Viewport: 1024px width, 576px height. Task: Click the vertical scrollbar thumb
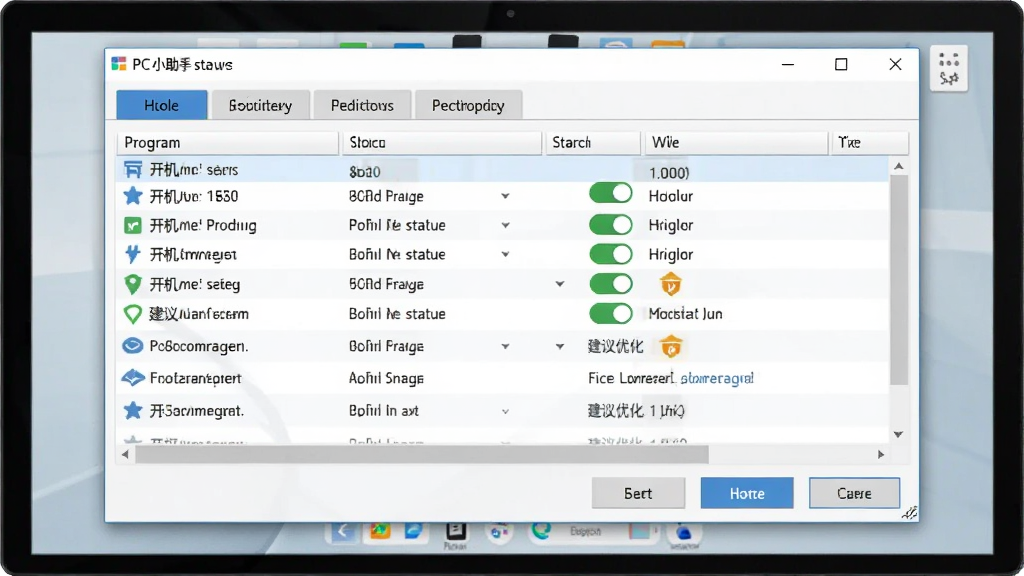[899, 280]
